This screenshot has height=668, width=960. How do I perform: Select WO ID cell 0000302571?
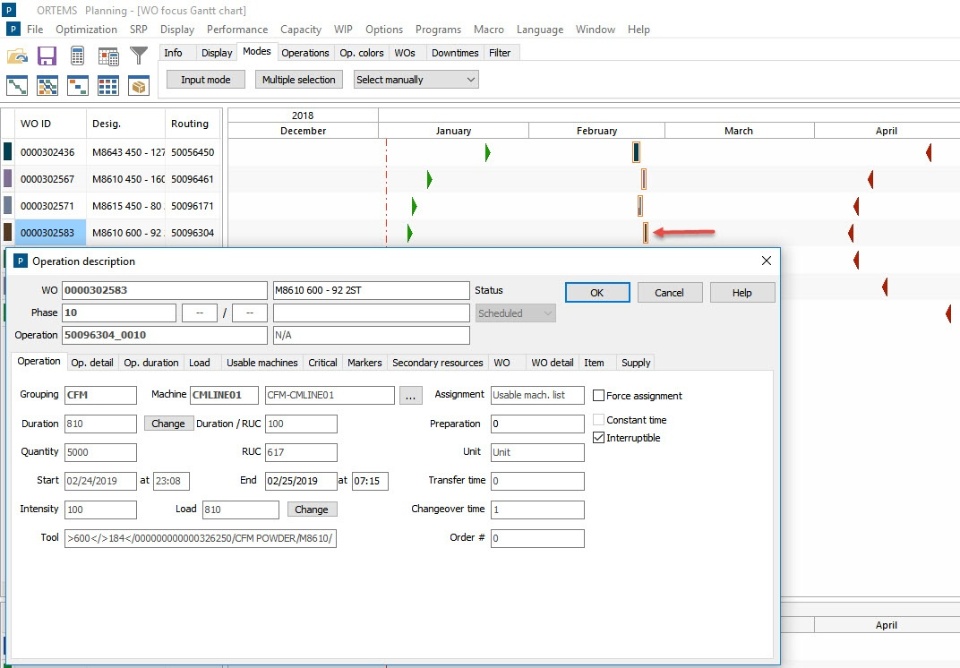pyautogui.click(x=51, y=206)
